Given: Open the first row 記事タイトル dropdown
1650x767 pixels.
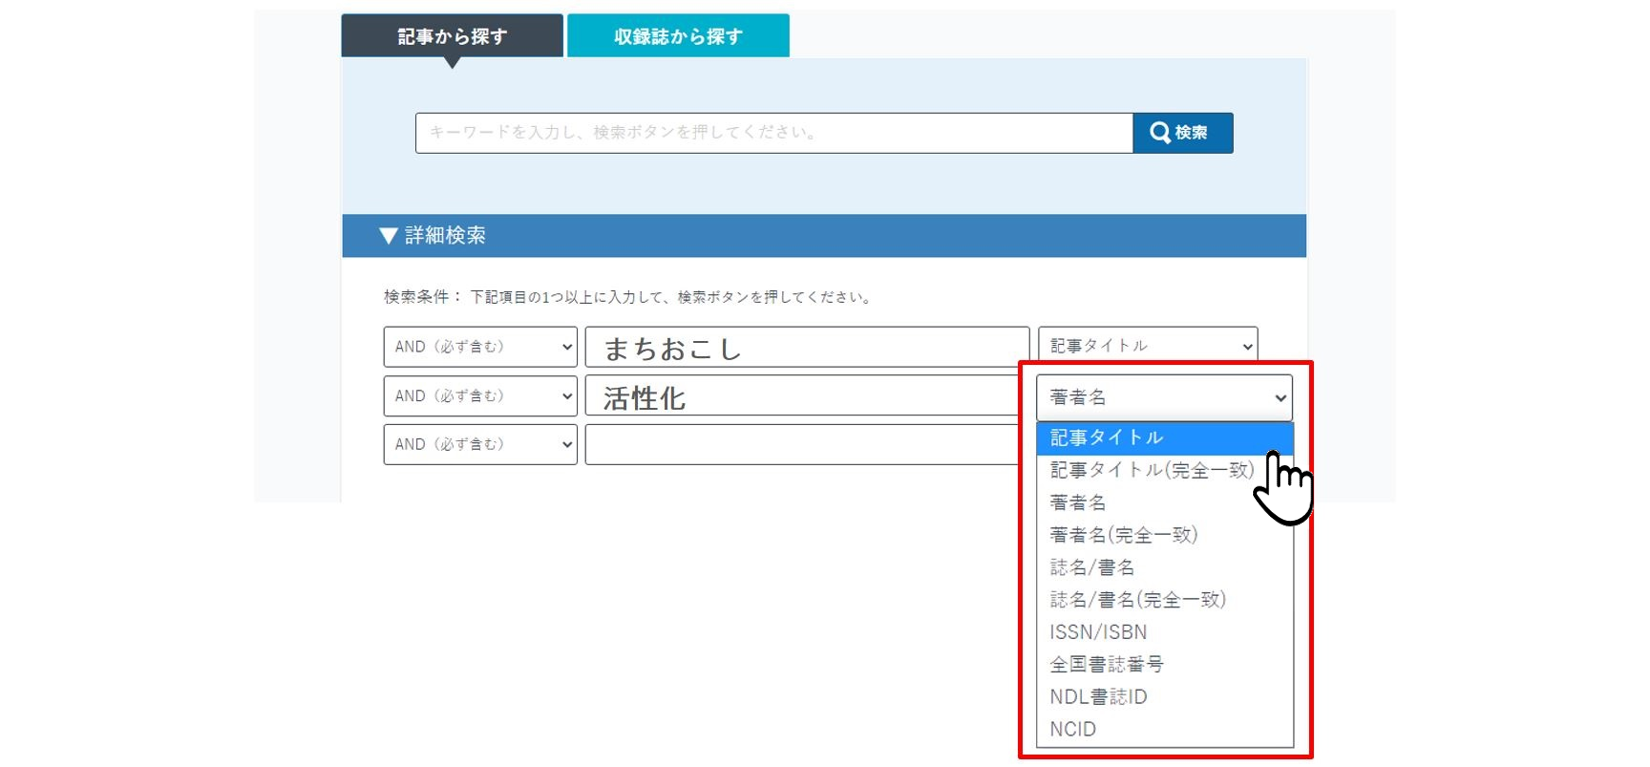Looking at the screenshot, I should 1147,345.
